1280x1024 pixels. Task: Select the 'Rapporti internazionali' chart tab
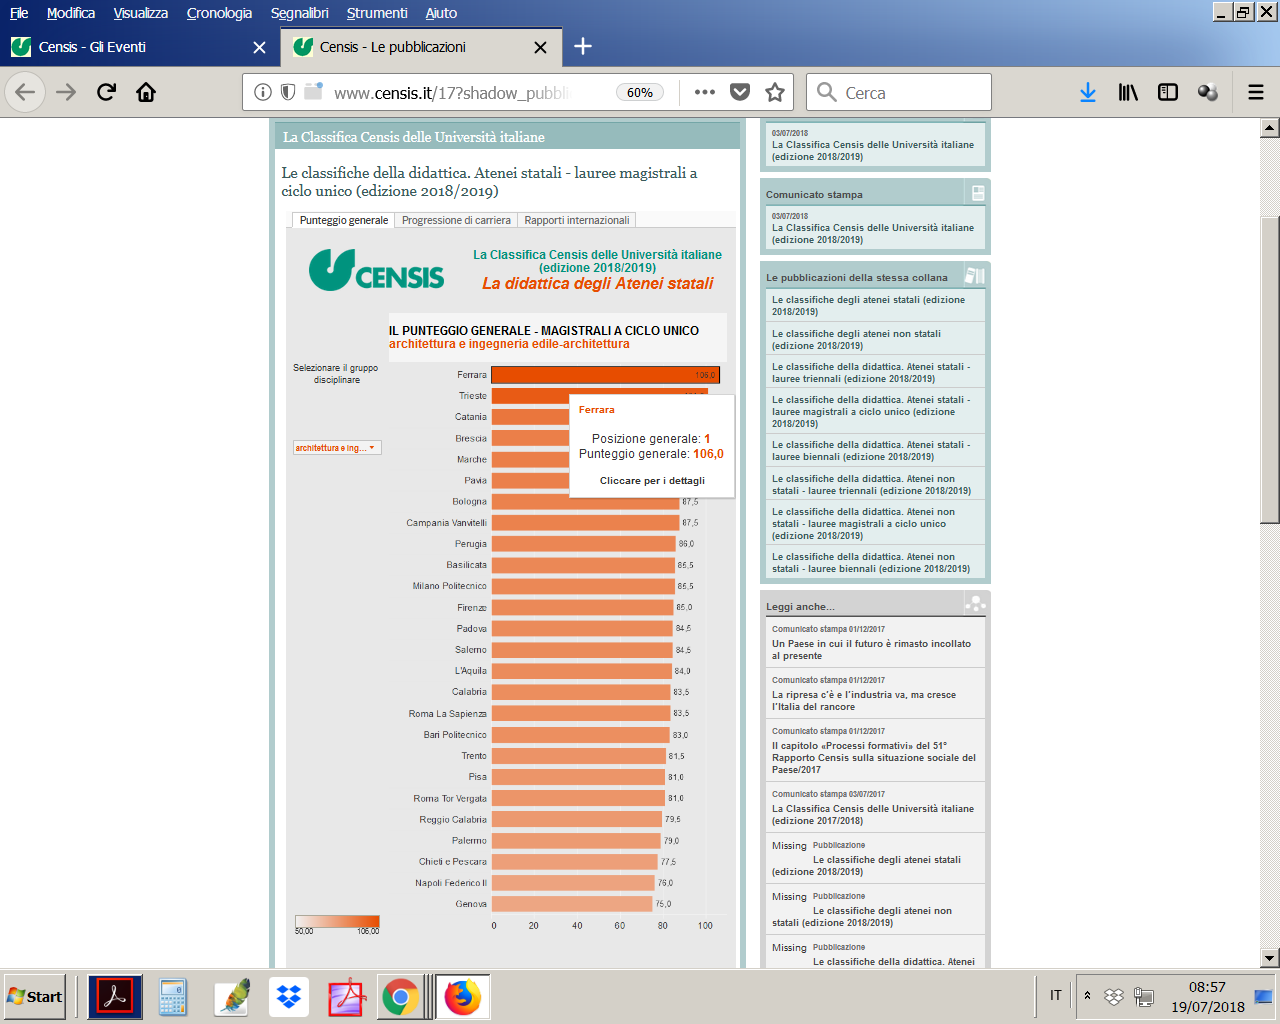[x=577, y=220]
